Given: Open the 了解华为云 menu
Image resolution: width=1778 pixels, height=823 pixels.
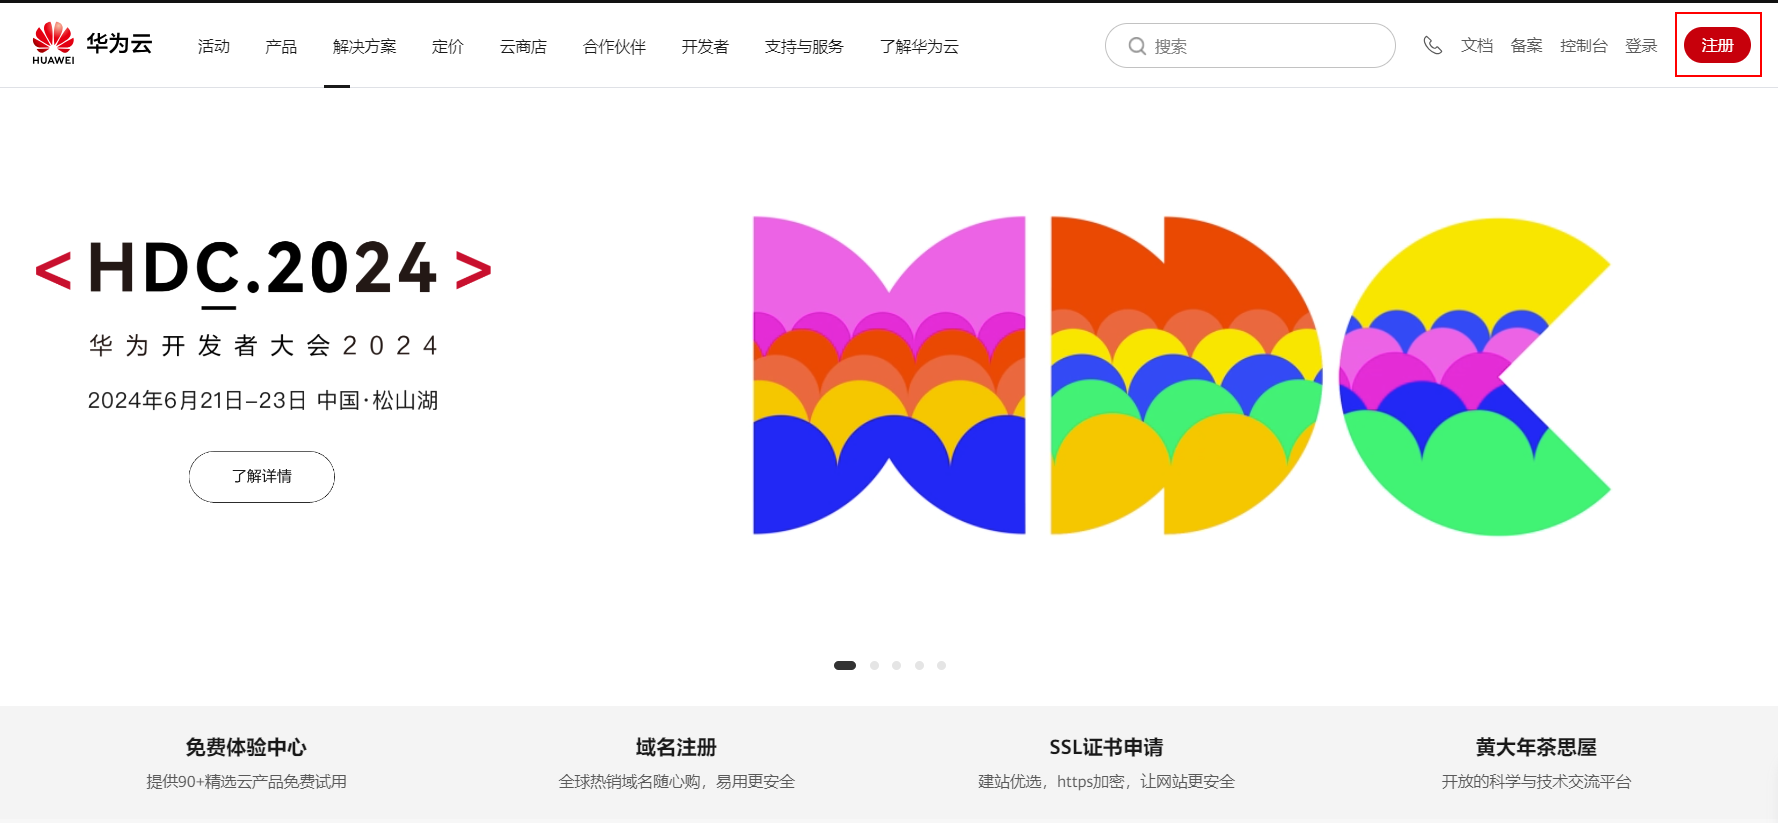Looking at the screenshot, I should [x=919, y=46].
